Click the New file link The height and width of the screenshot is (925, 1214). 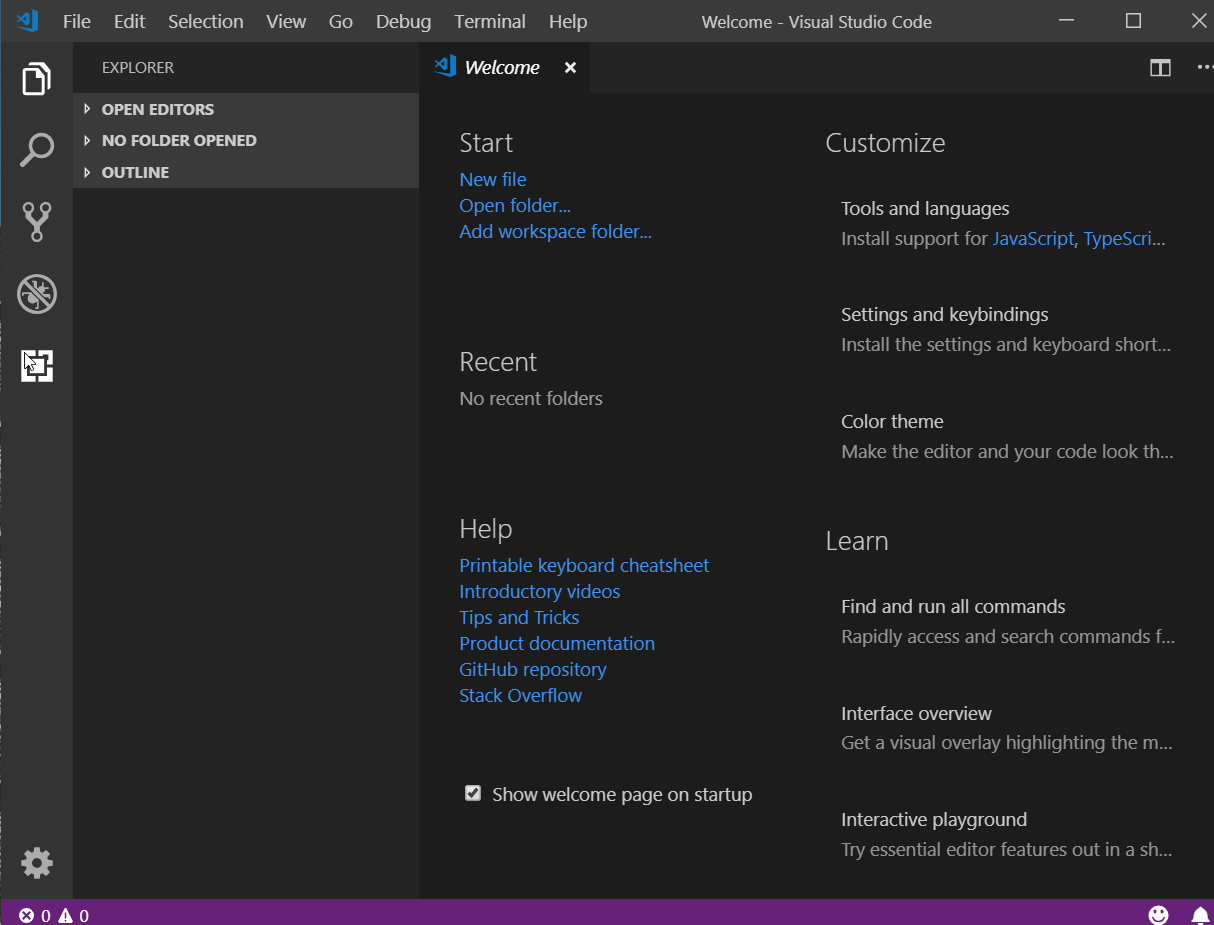point(492,178)
